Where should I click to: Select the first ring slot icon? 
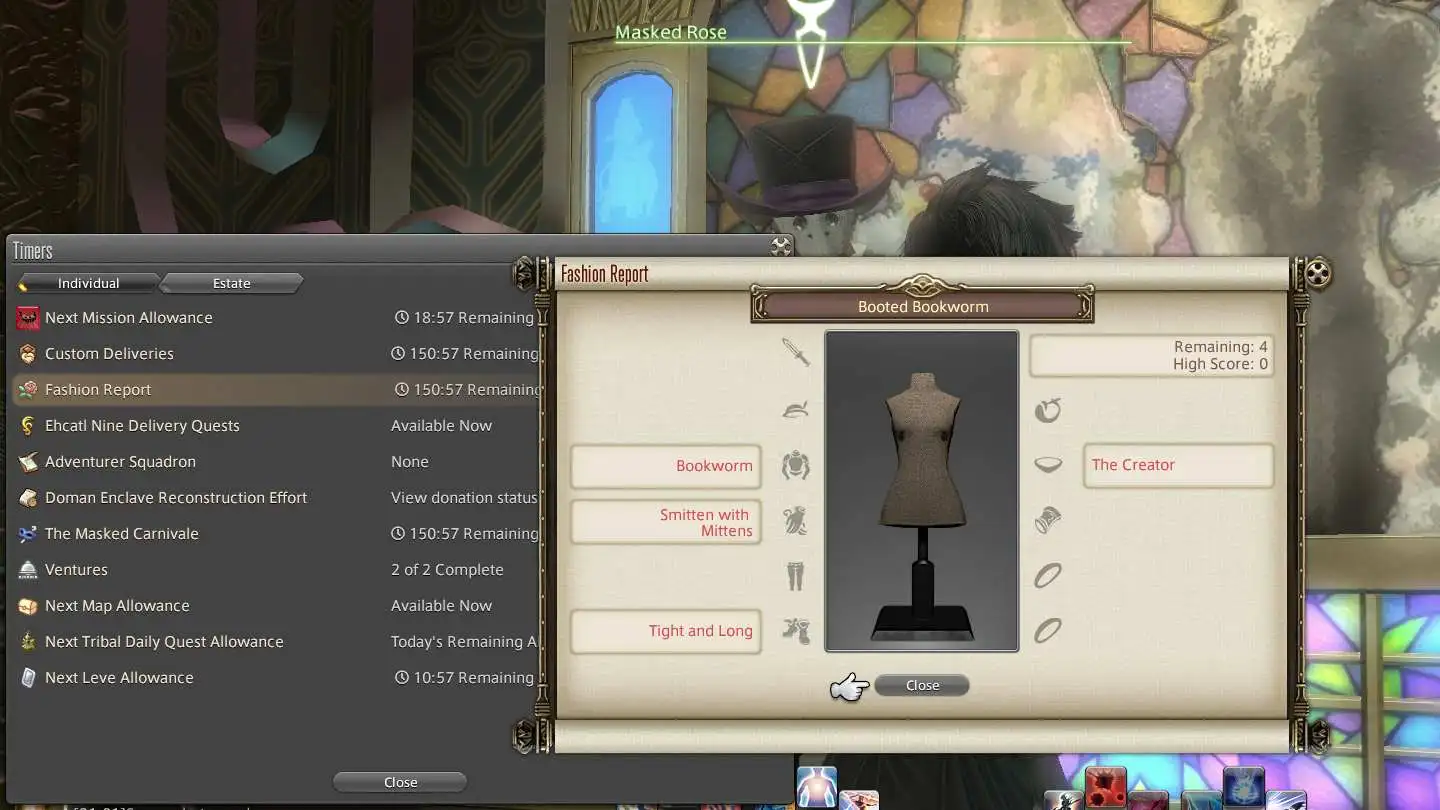tap(1047, 576)
